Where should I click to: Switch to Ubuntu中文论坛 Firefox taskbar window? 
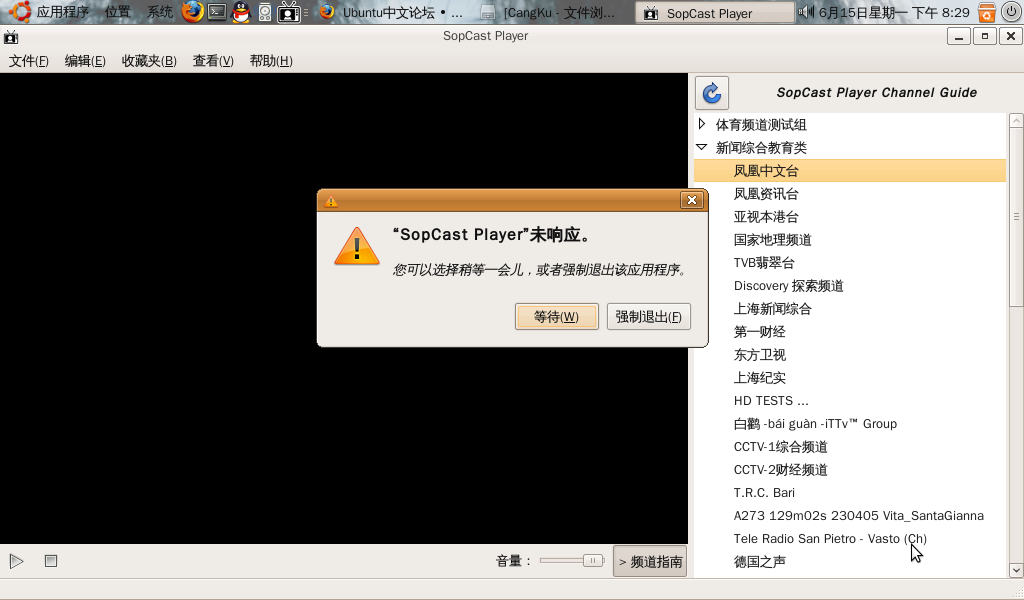(392, 12)
